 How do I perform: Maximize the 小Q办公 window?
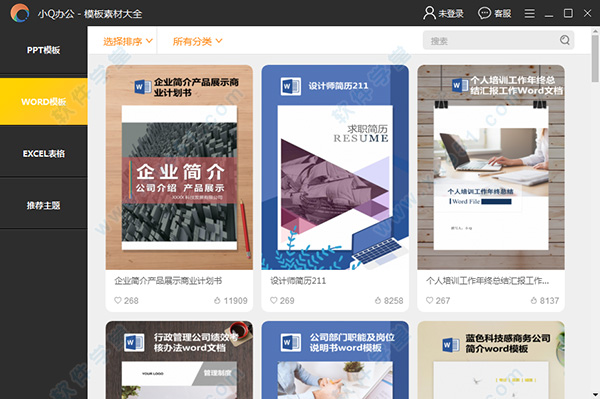tap(568, 13)
